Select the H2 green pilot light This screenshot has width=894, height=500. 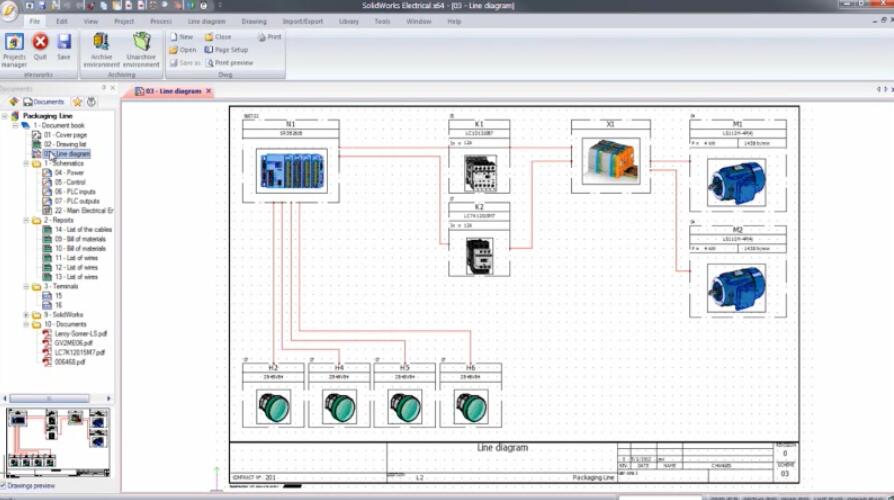click(x=273, y=407)
